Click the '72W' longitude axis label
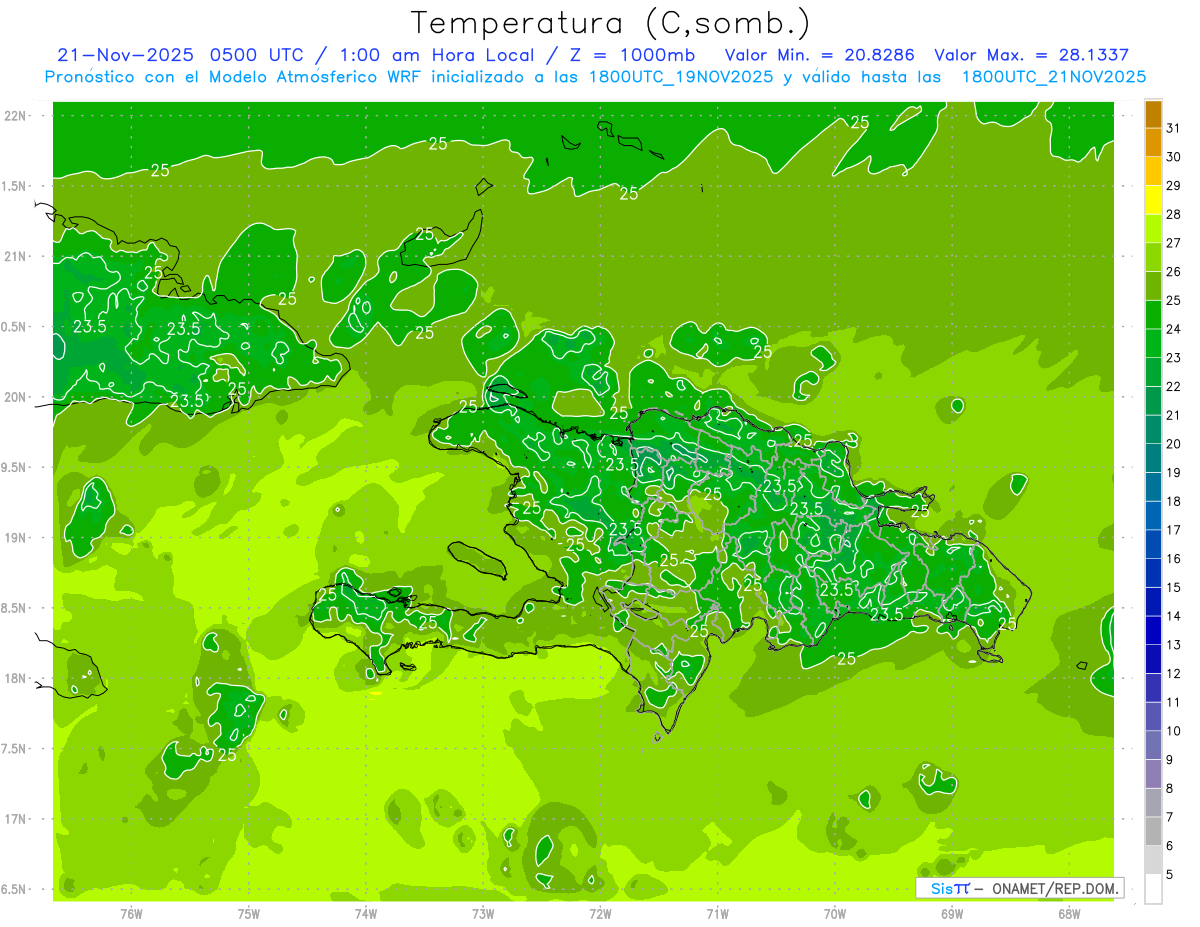 point(600,914)
